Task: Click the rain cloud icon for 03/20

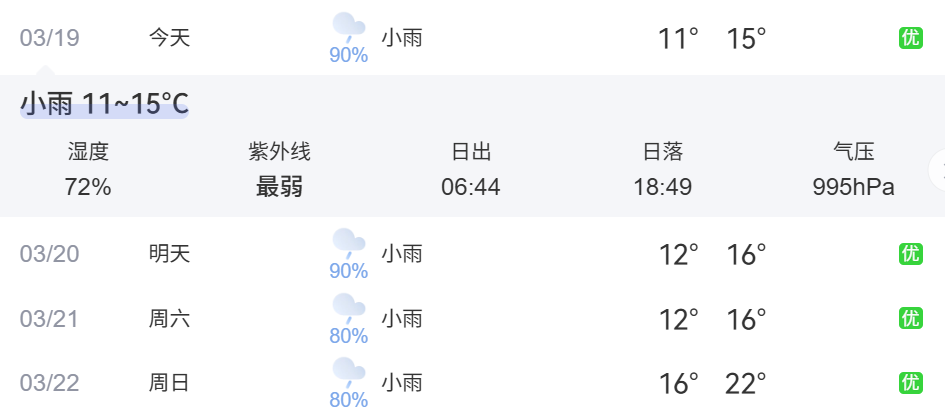Action: click(x=348, y=243)
